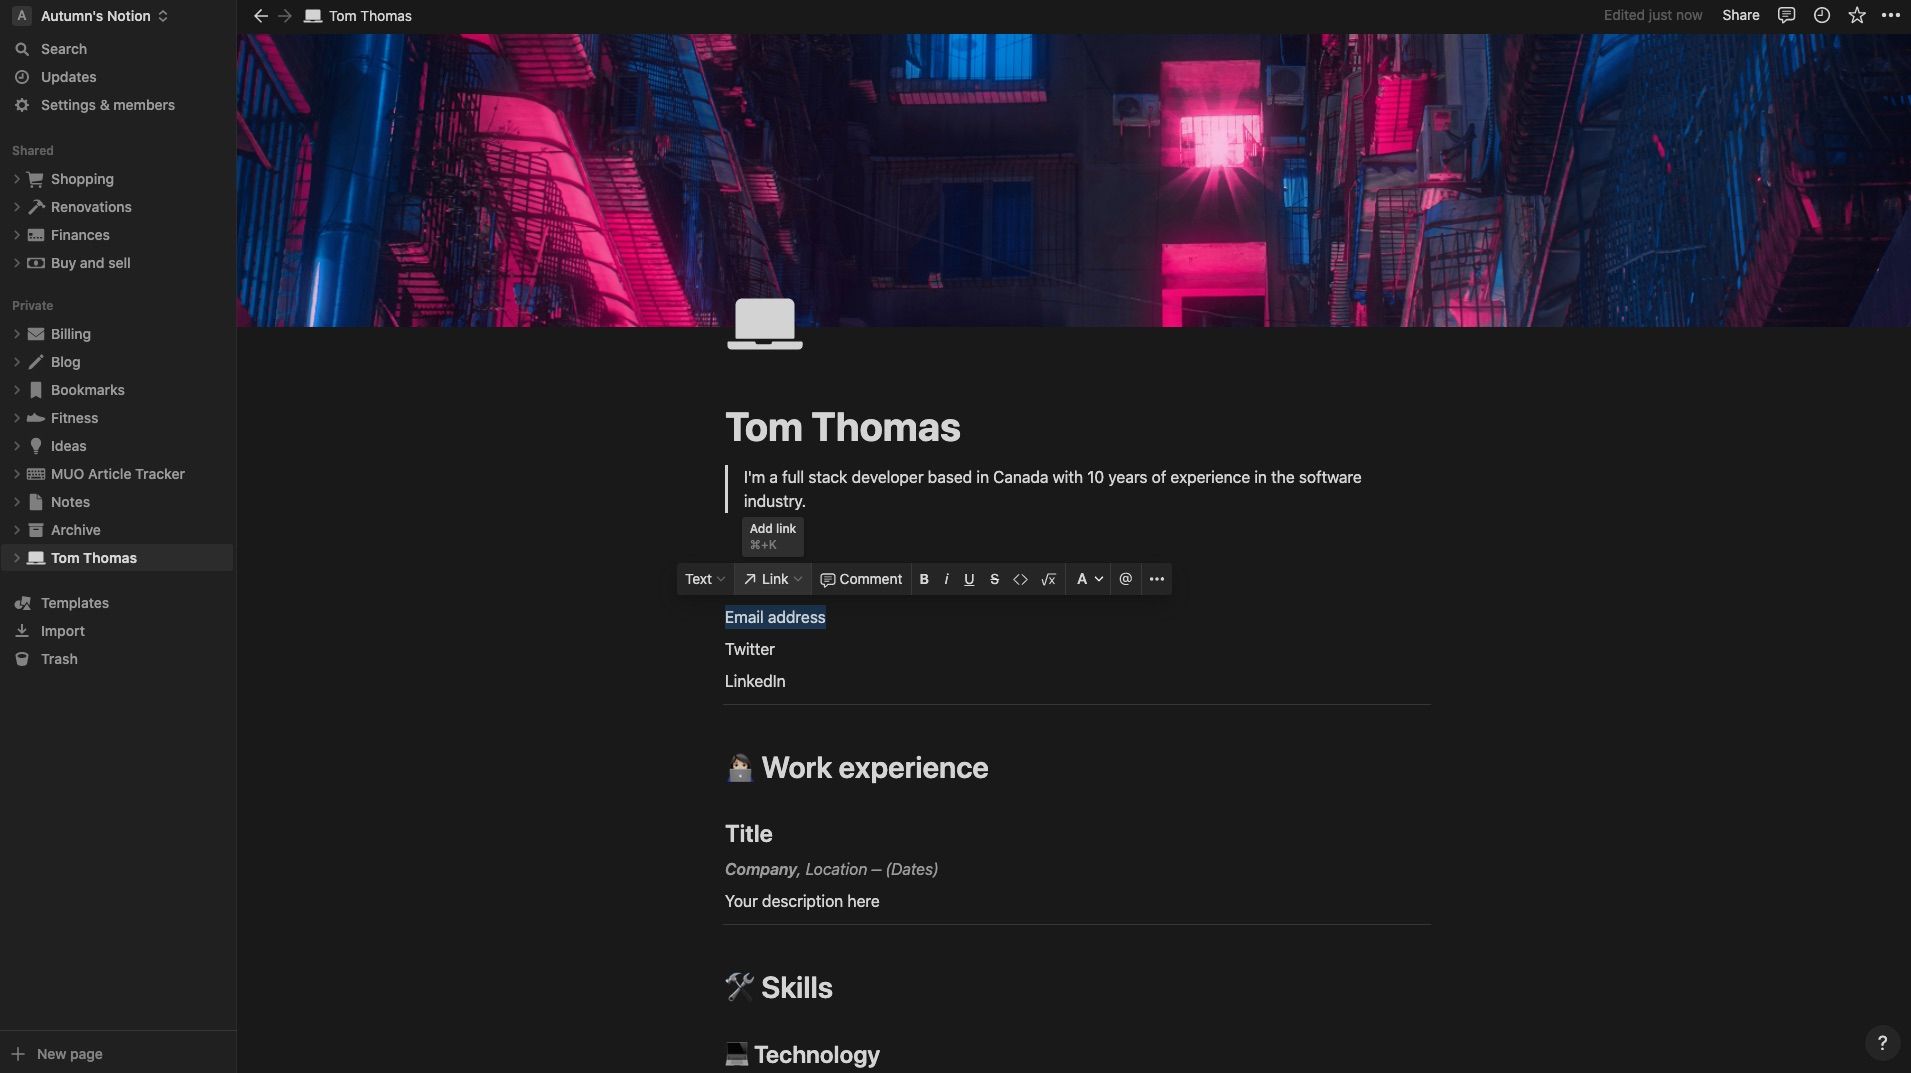Create an inline equation from selection

[1048, 579]
